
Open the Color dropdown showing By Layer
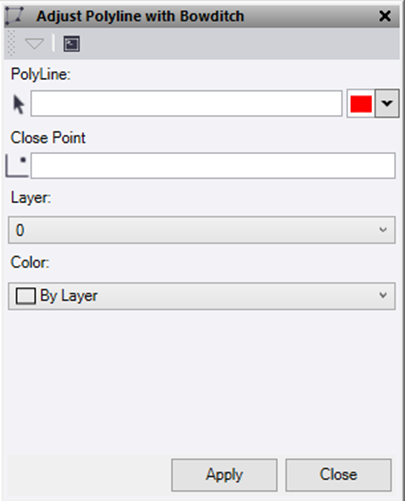point(202,296)
